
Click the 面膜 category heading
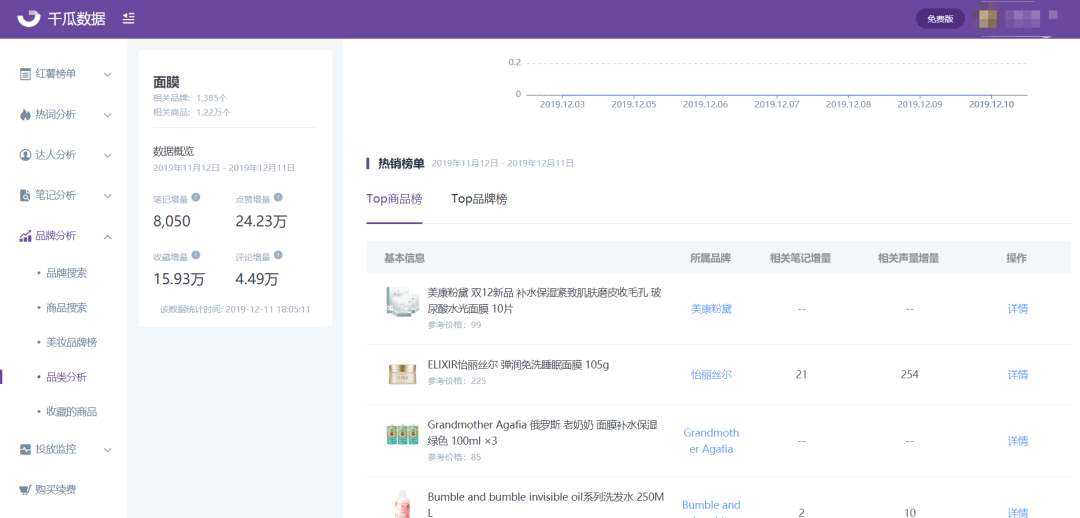coord(165,83)
